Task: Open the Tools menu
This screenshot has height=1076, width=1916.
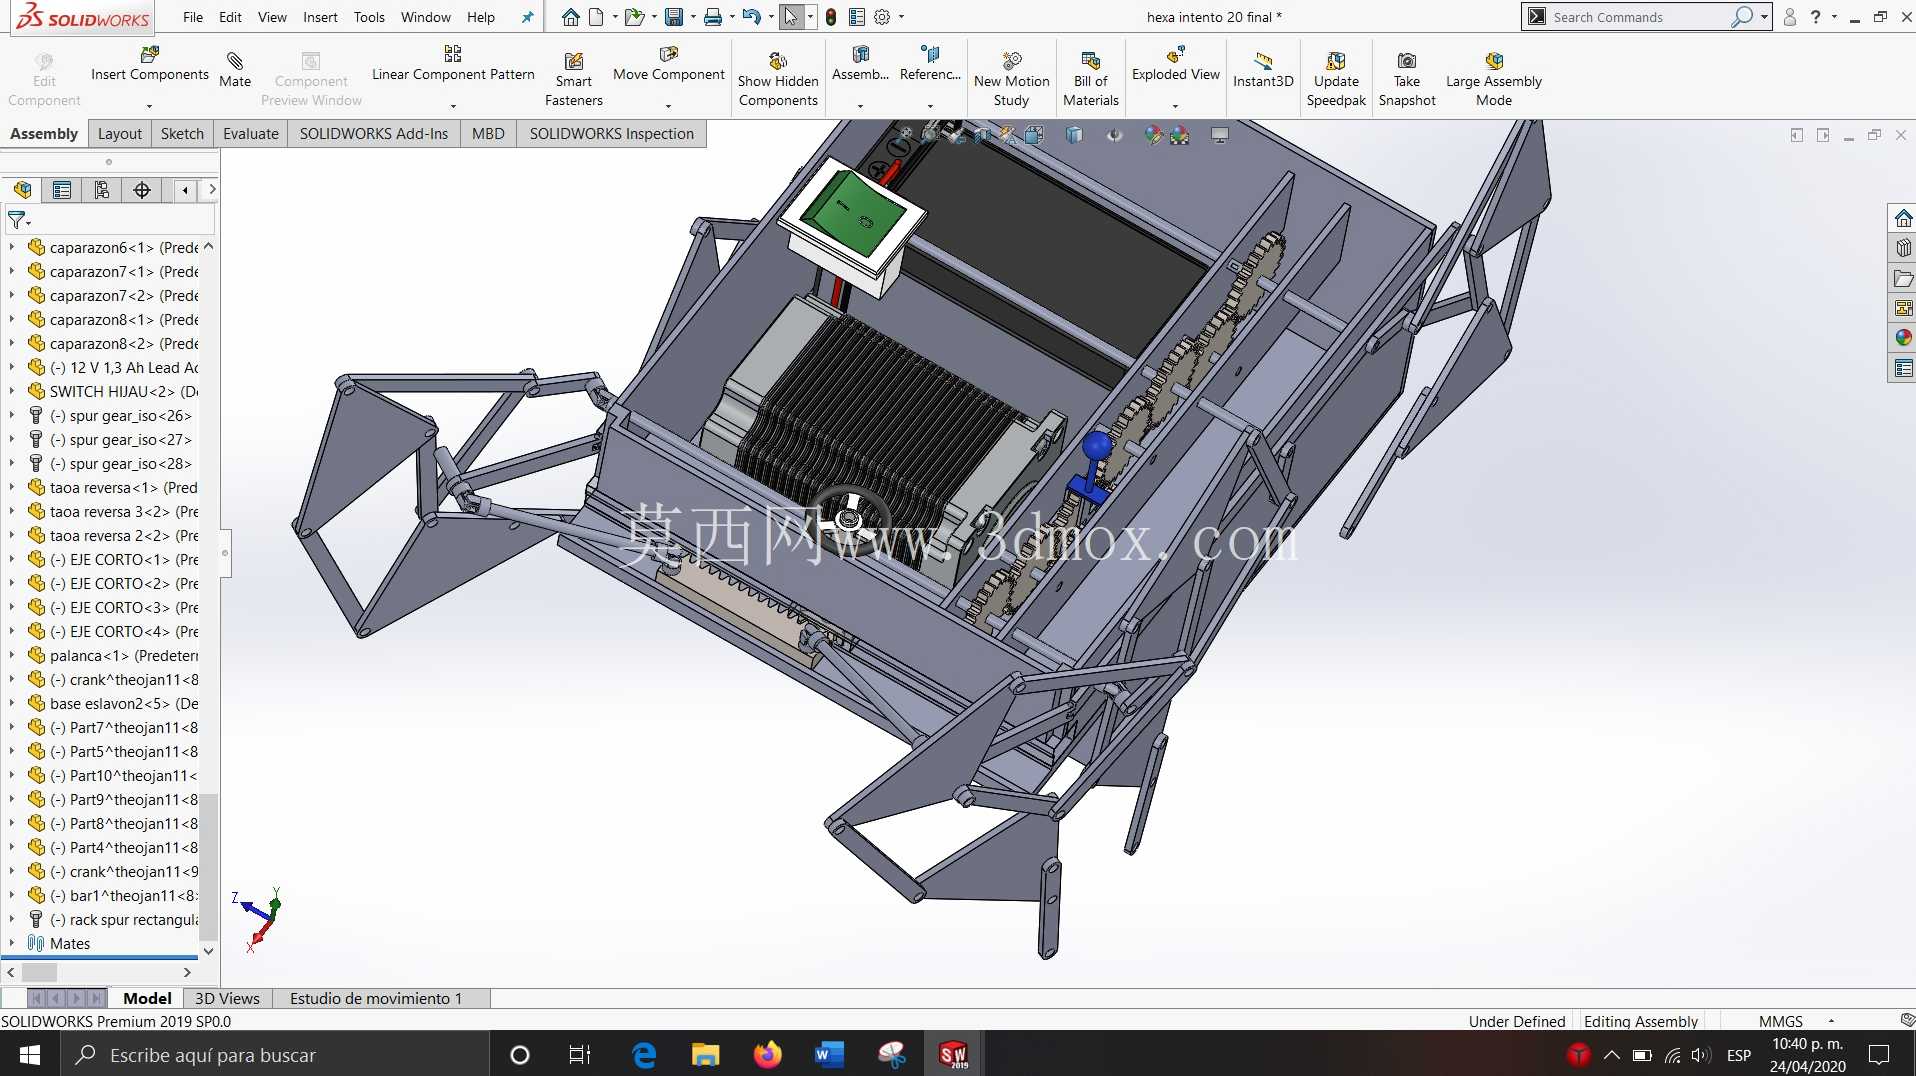Action: 369,17
